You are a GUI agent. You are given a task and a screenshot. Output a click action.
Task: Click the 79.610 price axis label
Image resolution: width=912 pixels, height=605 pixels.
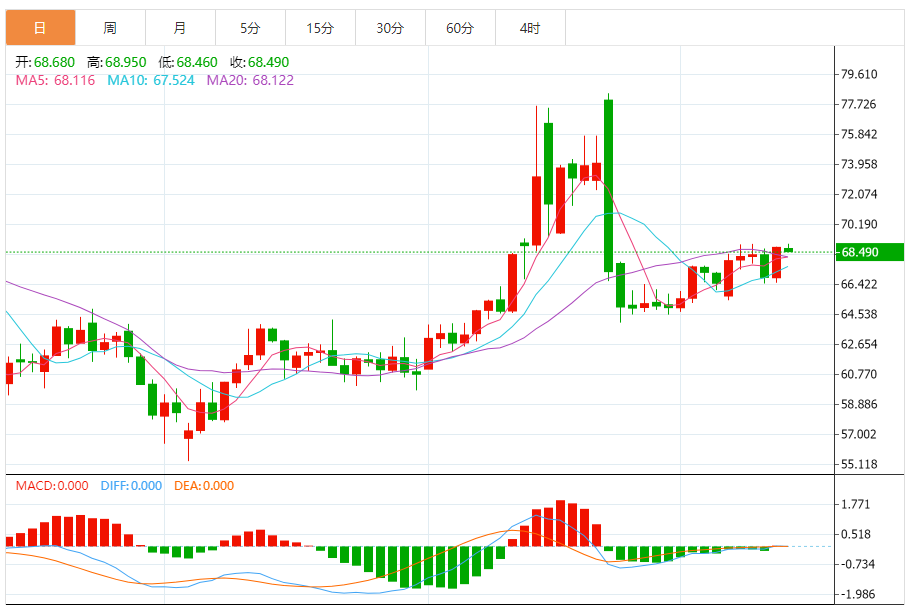(859, 74)
